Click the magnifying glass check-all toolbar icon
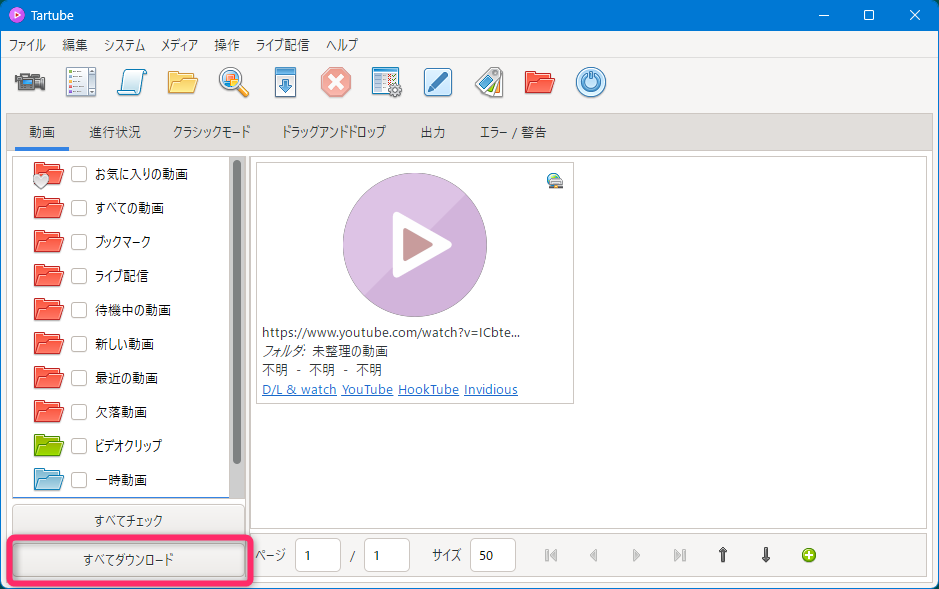The width and height of the screenshot is (939, 589). point(234,82)
